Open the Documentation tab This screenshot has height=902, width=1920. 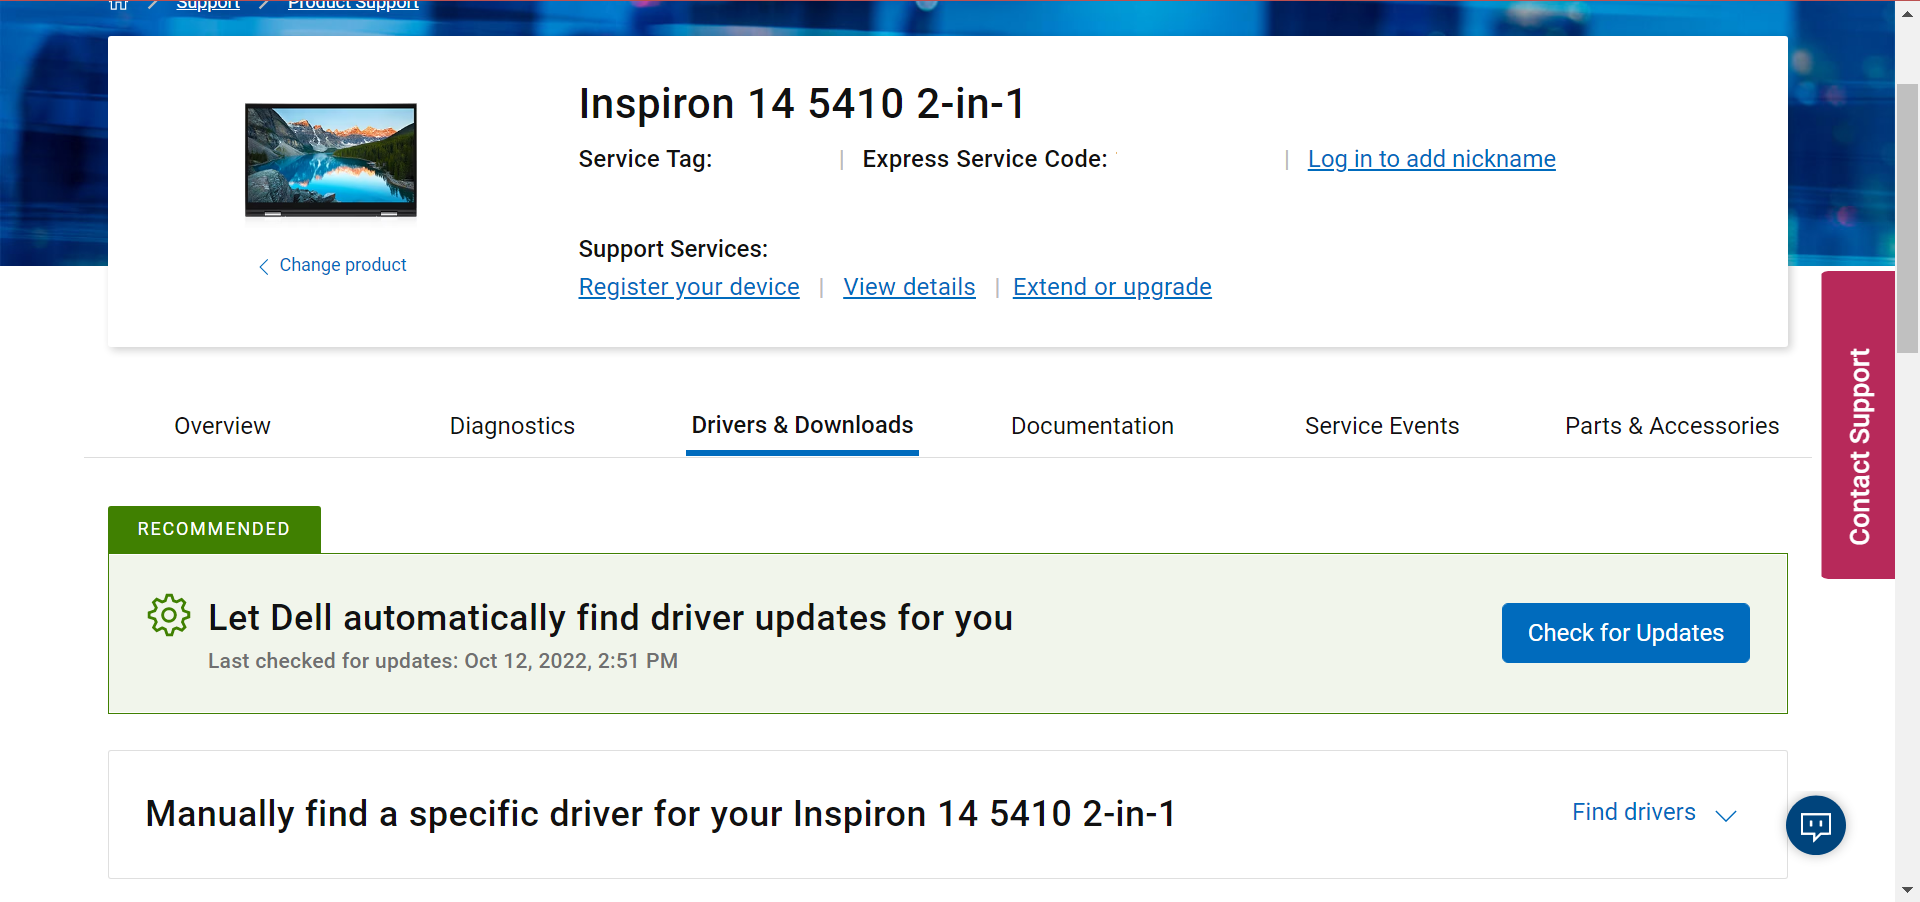tap(1092, 426)
